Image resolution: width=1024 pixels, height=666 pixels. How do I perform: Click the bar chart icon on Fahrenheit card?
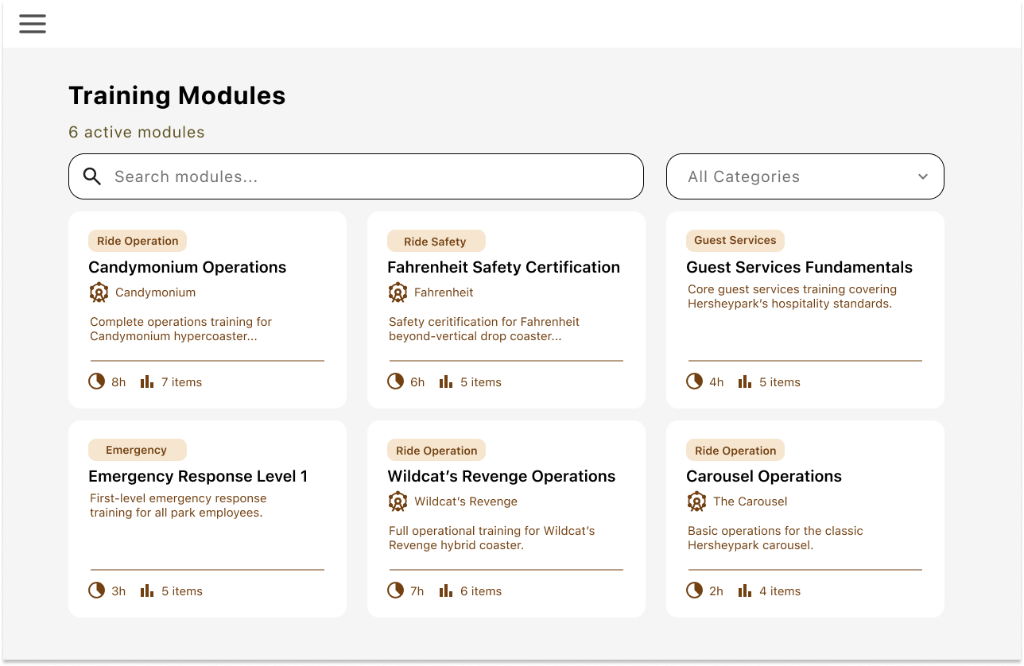446,381
